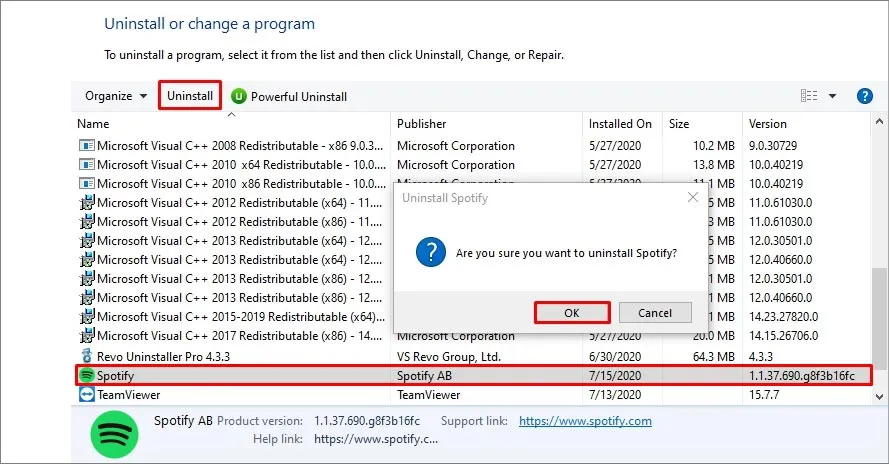
Task: Click version 14.15.26706.0 cell
Action: pyautogui.click(x=783, y=336)
